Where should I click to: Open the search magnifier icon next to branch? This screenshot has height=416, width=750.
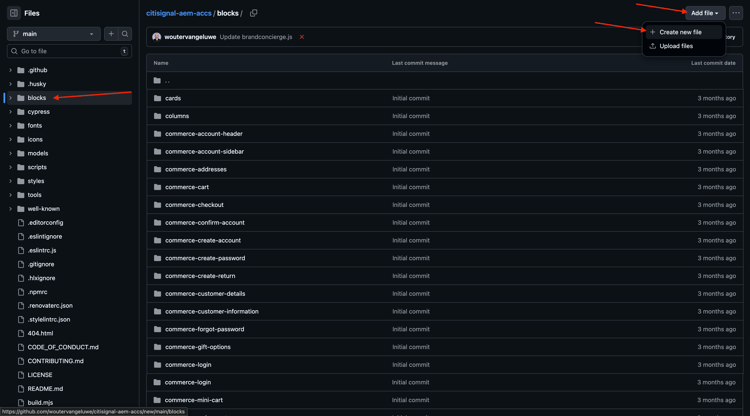click(125, 34)
